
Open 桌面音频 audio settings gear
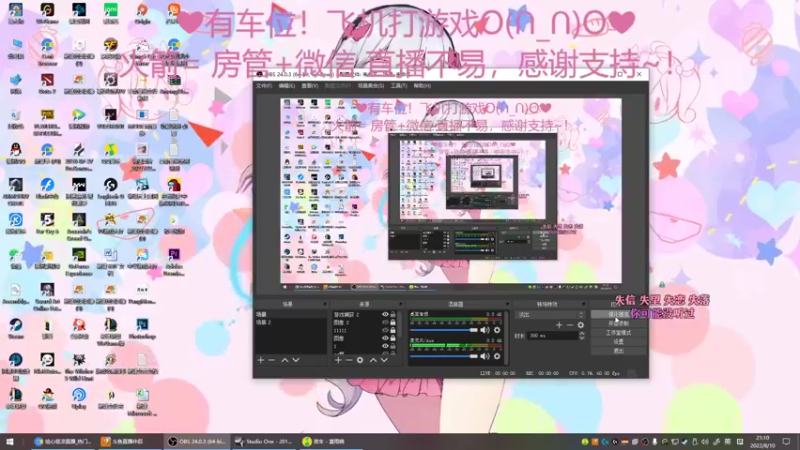coord(497,330)
